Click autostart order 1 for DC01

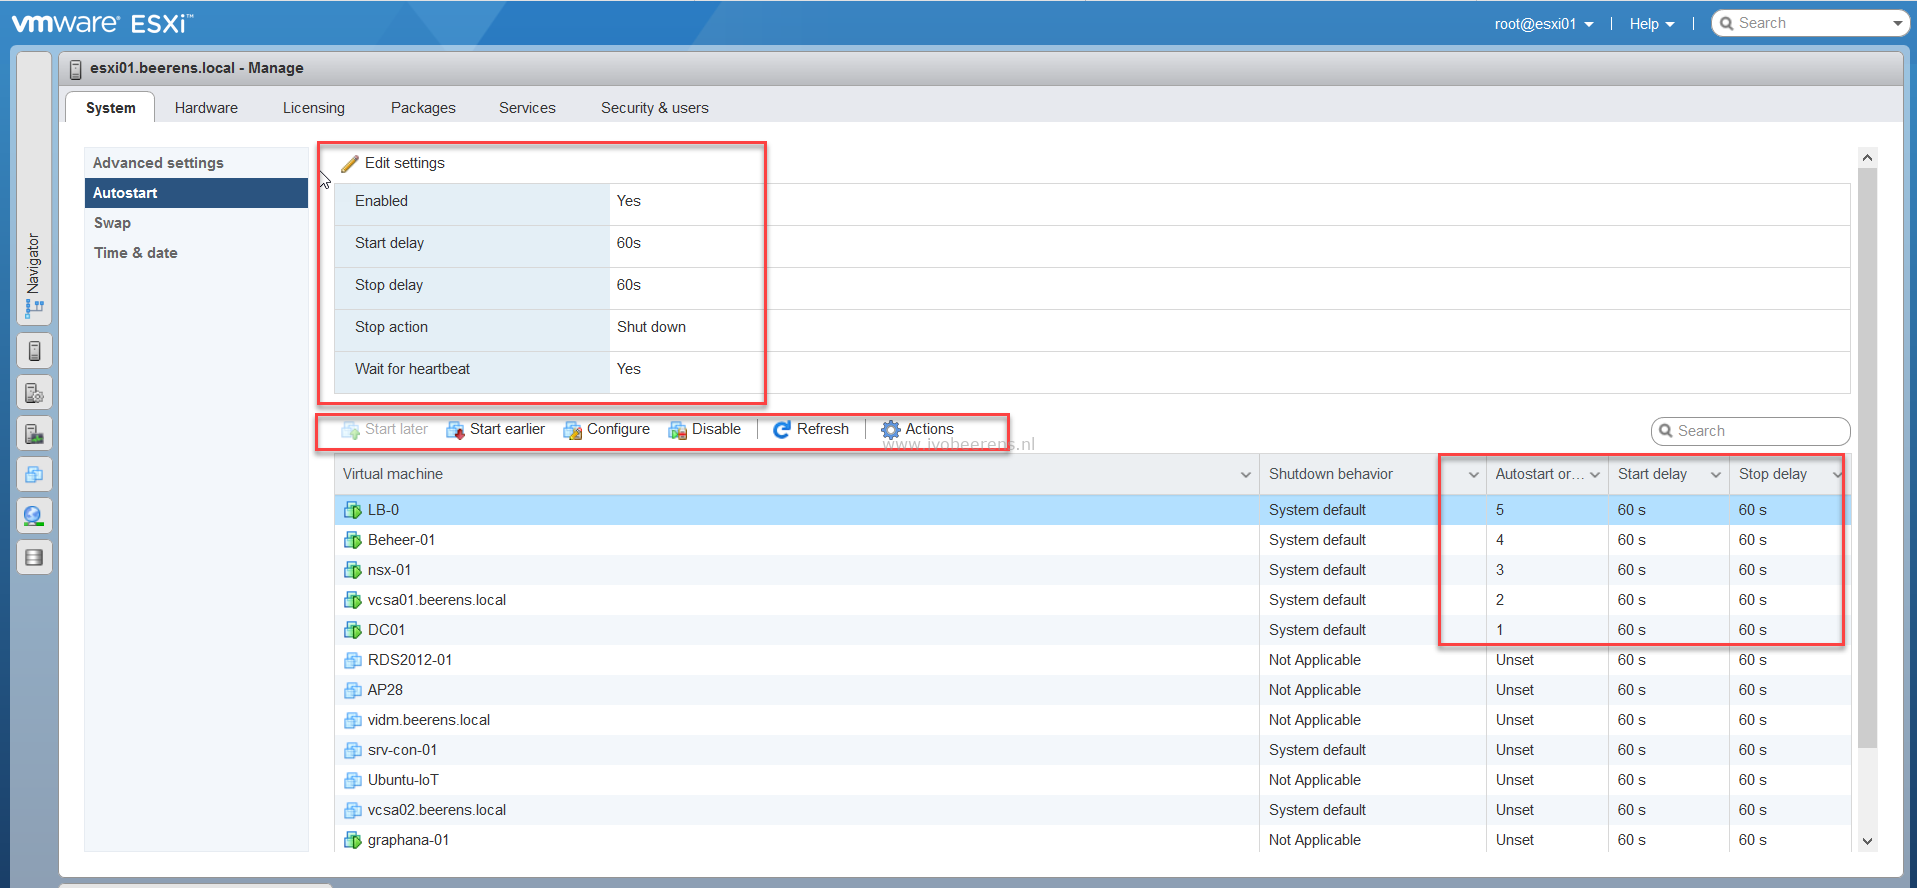coord(1500,630)
